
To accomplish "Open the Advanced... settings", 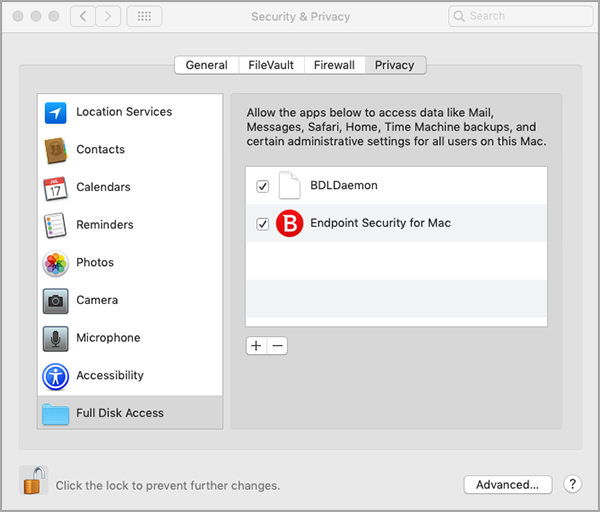I will tap(508, 485).
